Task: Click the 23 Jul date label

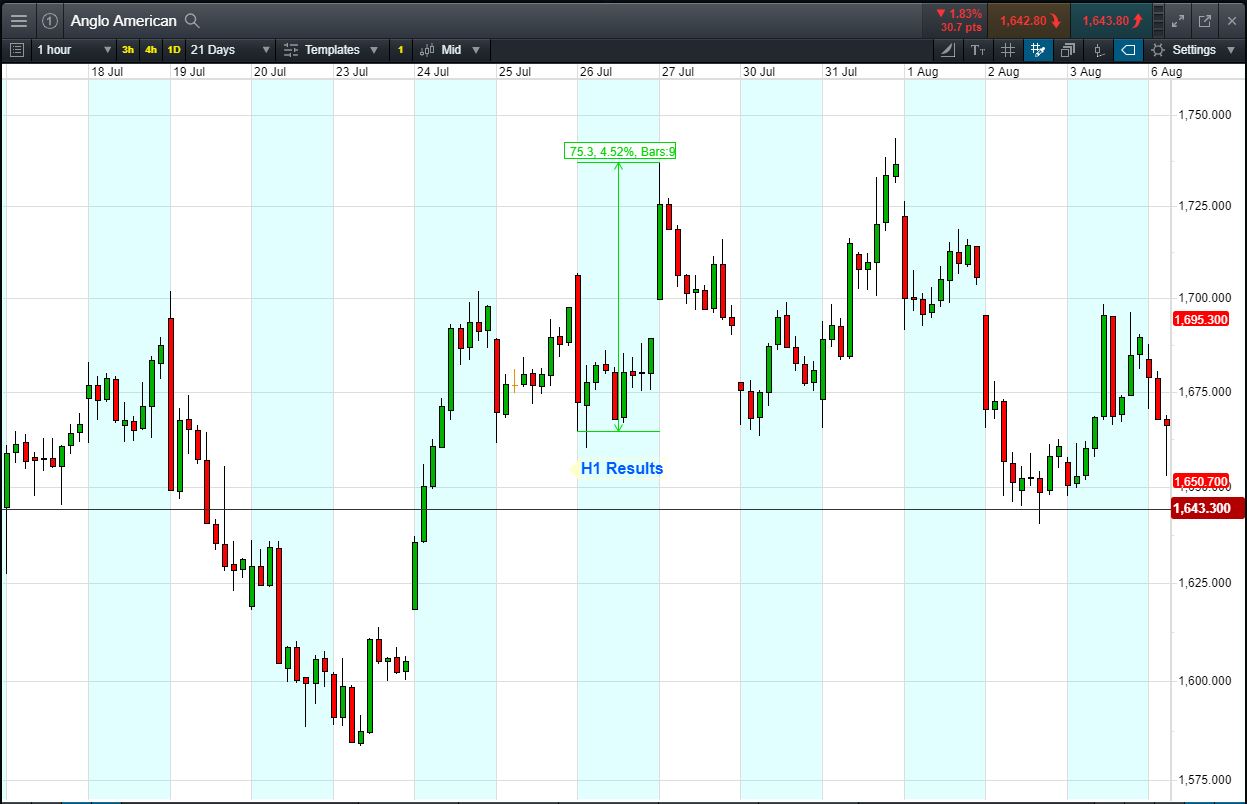Action: pyautogui.click(x=352, y=72)
